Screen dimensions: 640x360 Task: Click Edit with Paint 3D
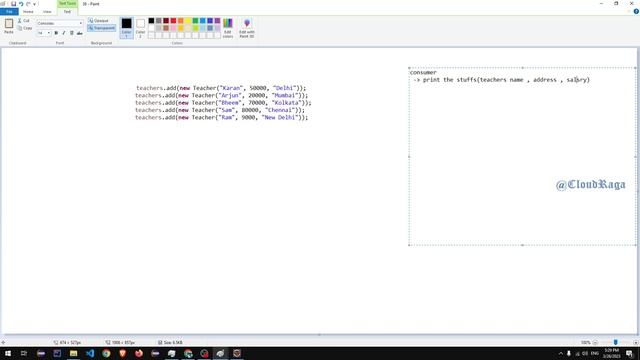247,28
